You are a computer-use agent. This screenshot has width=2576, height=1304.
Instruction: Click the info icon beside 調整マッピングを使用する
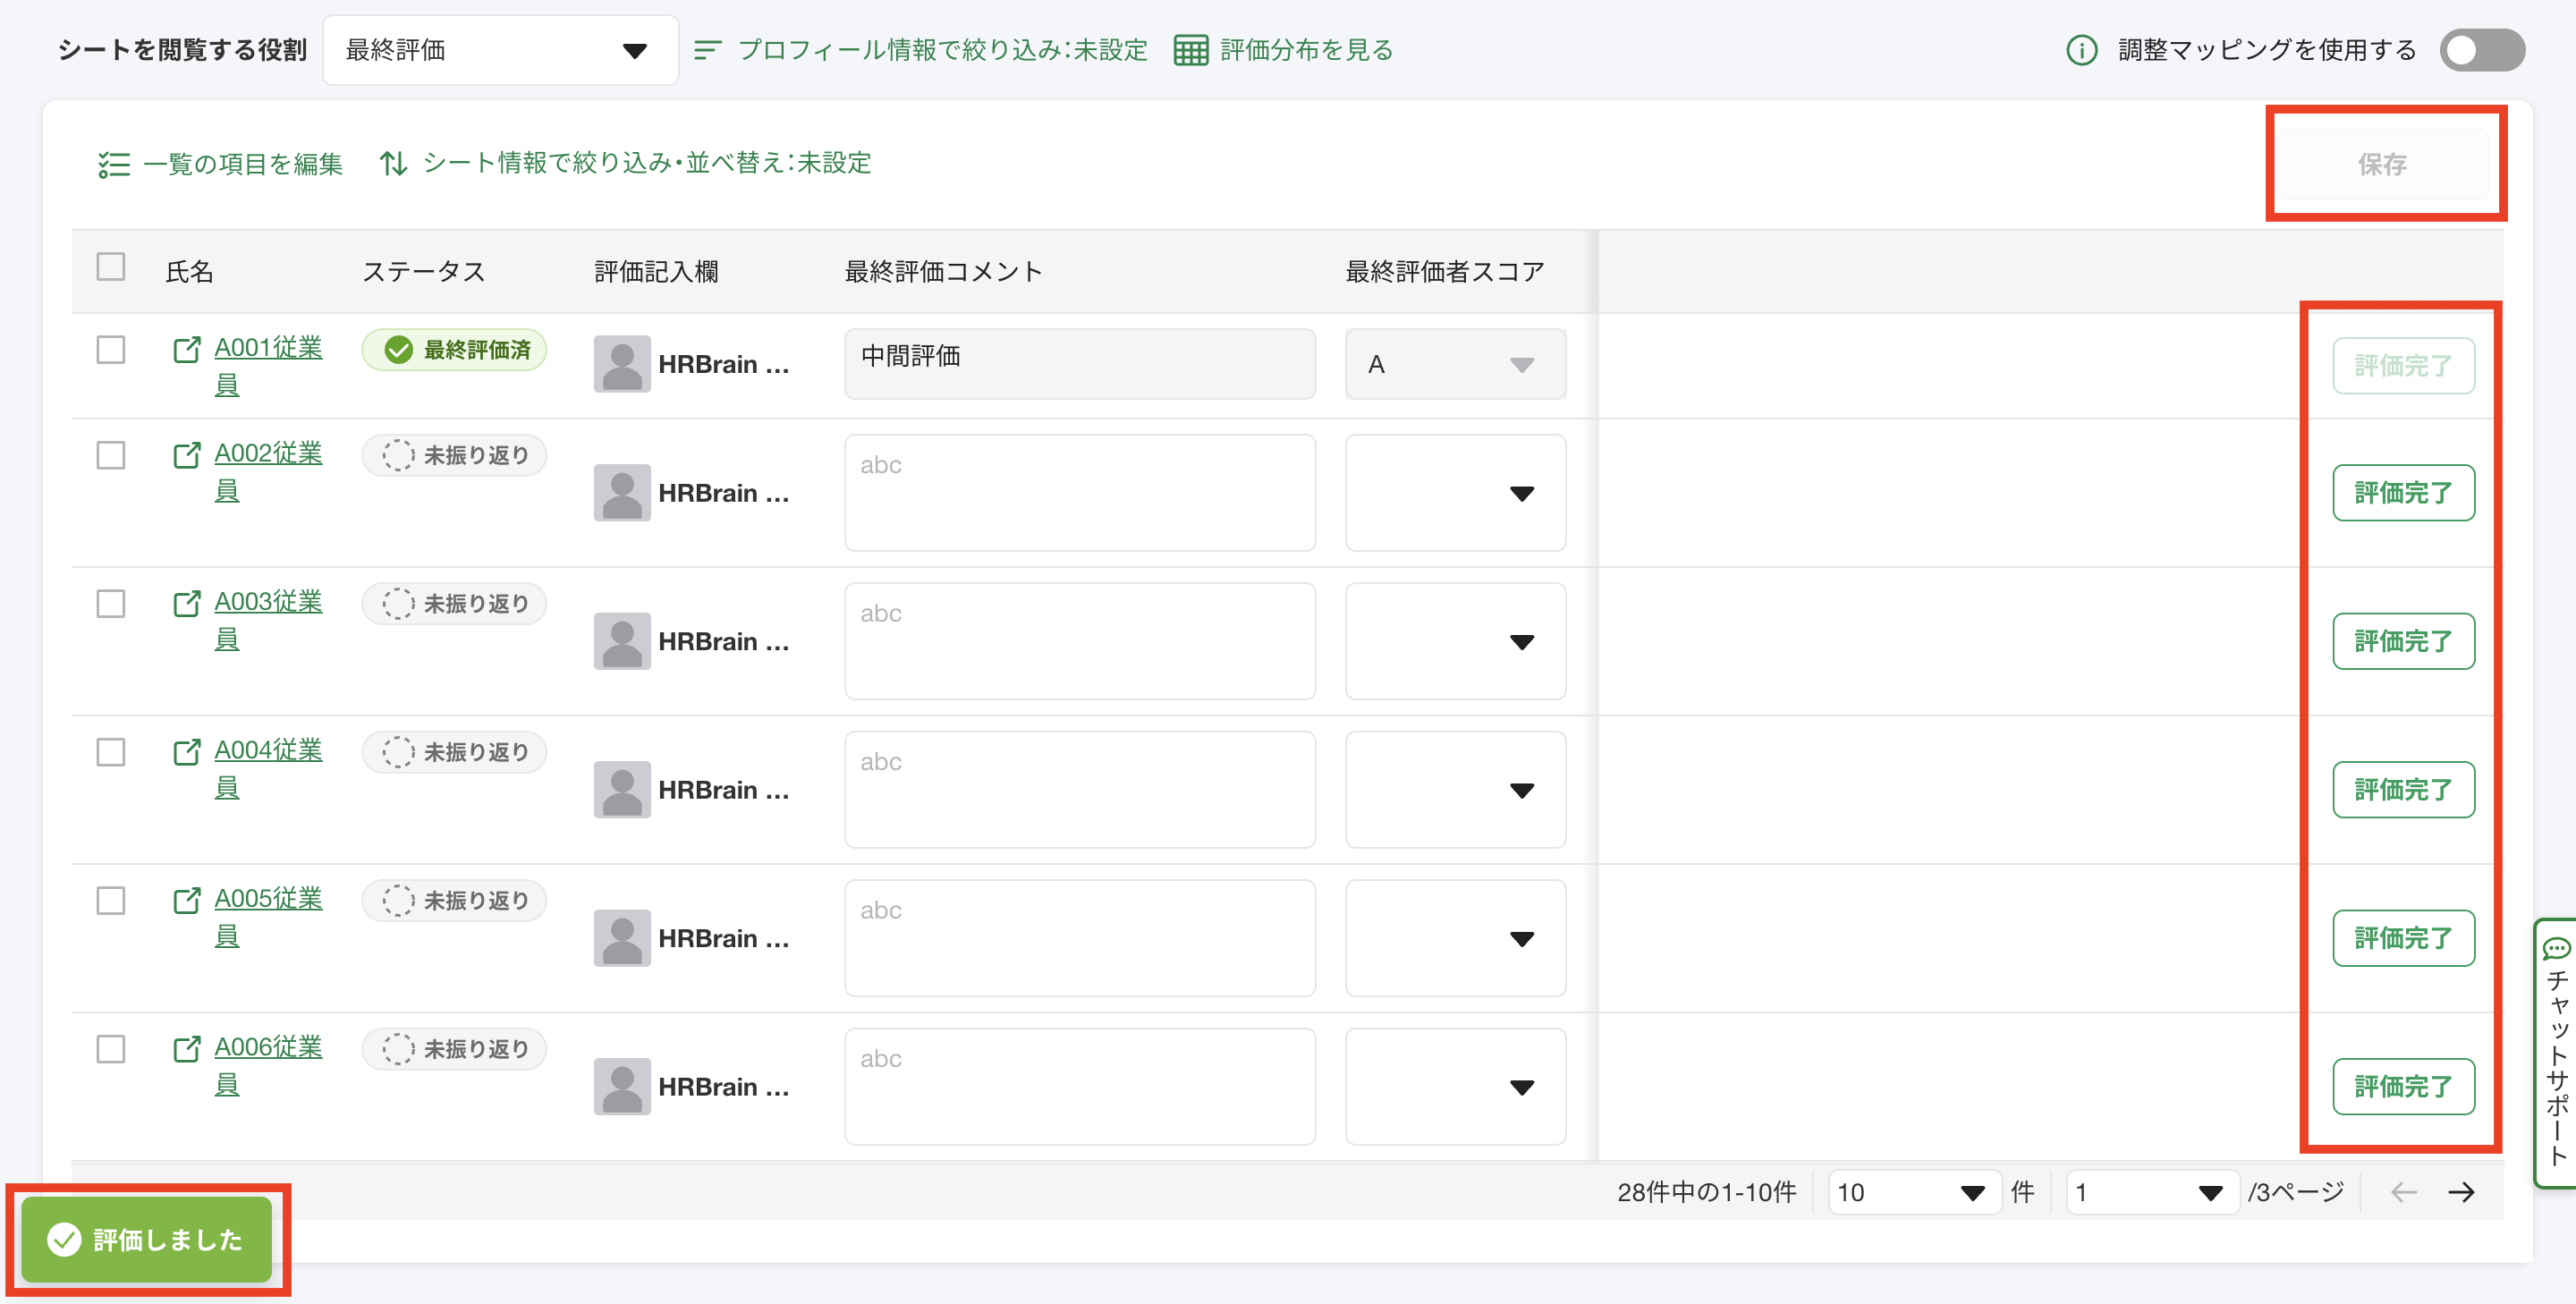[2081, 50]
